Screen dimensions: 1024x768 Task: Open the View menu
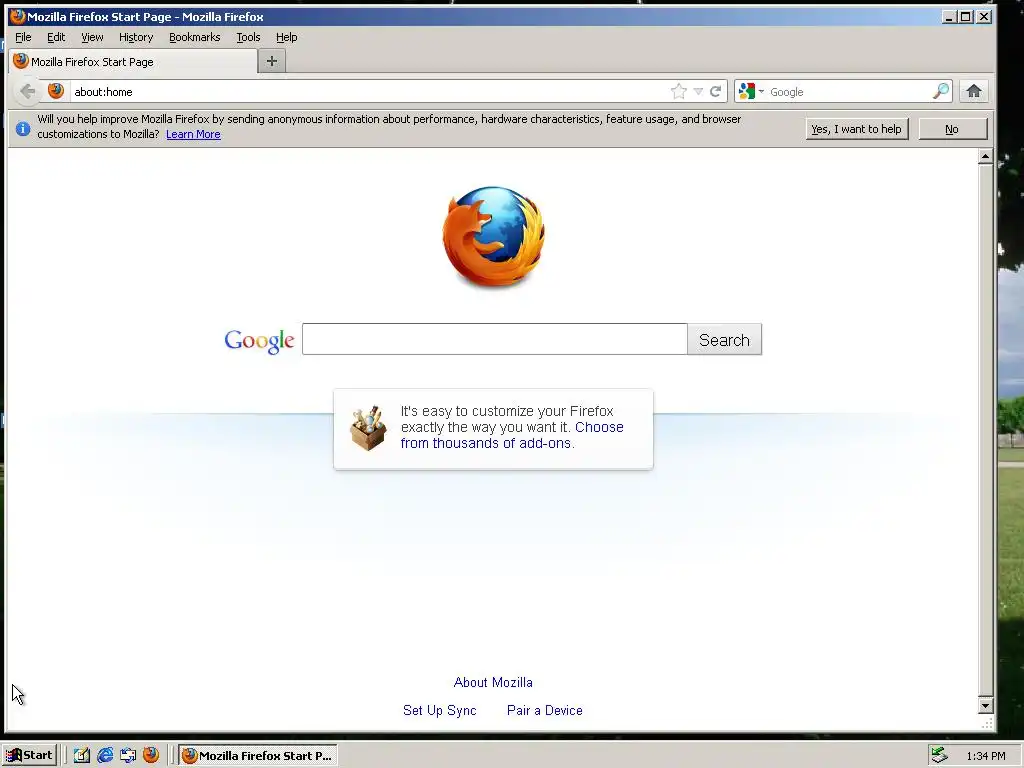pyautogui.click(x=92, y=37)
